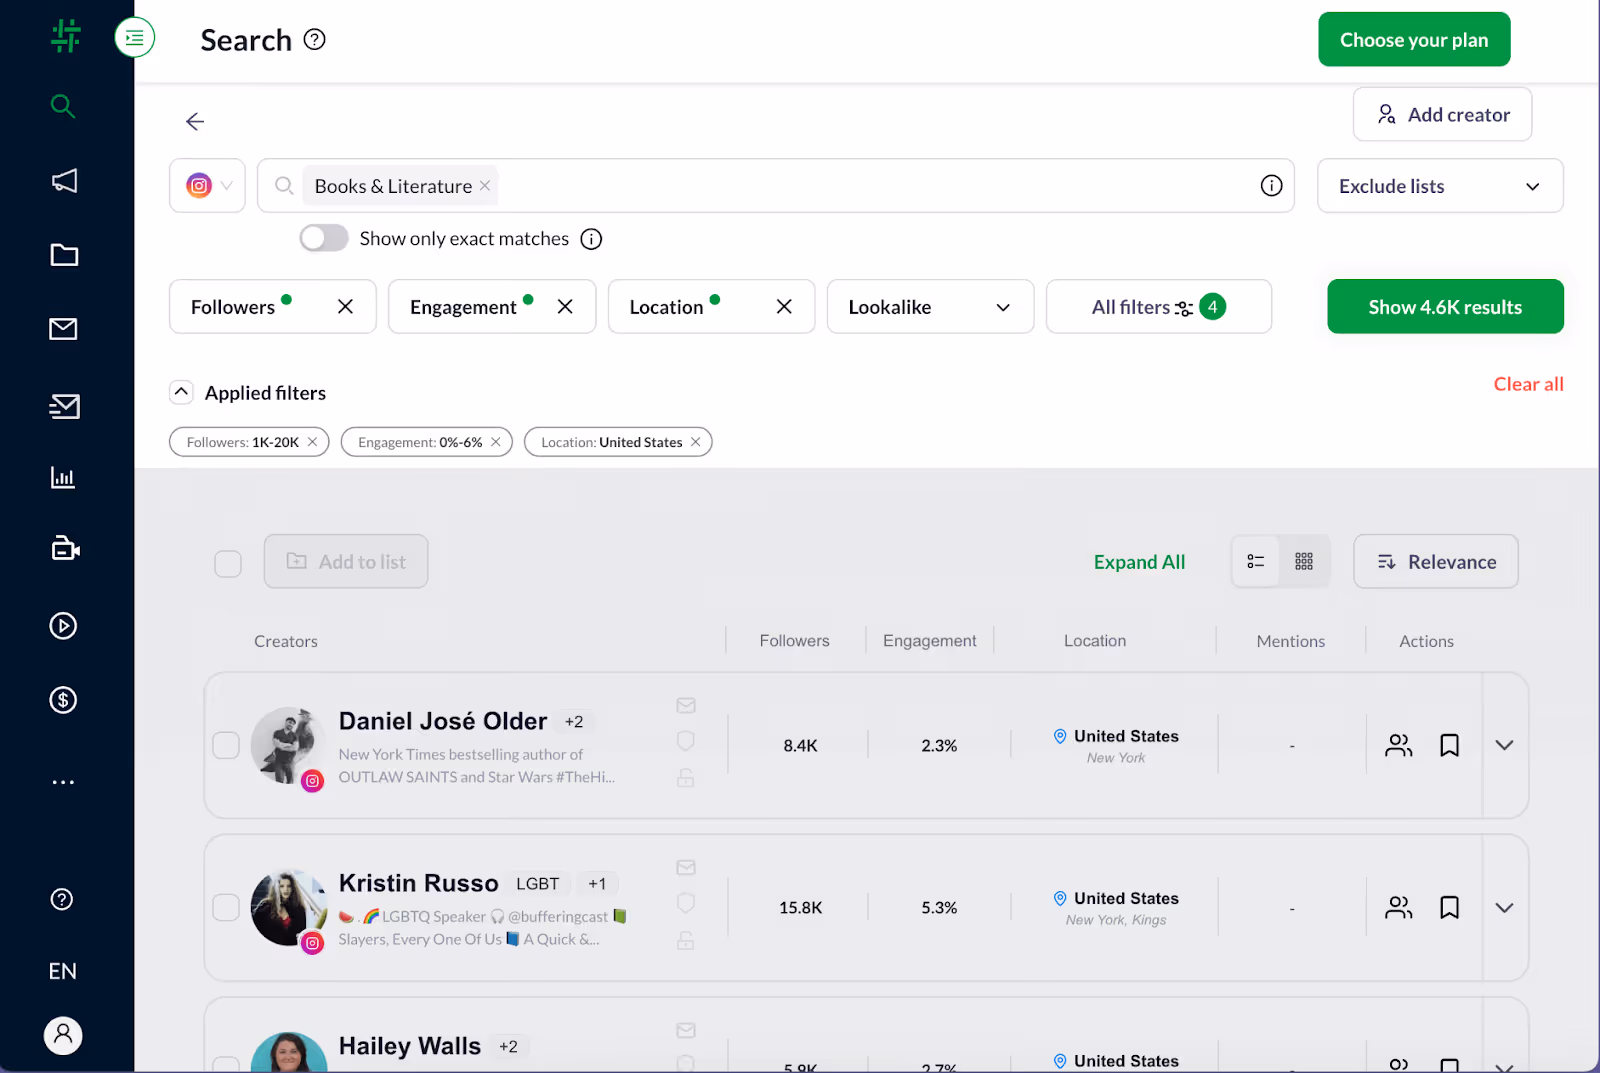Click the Add to list button

346,562
